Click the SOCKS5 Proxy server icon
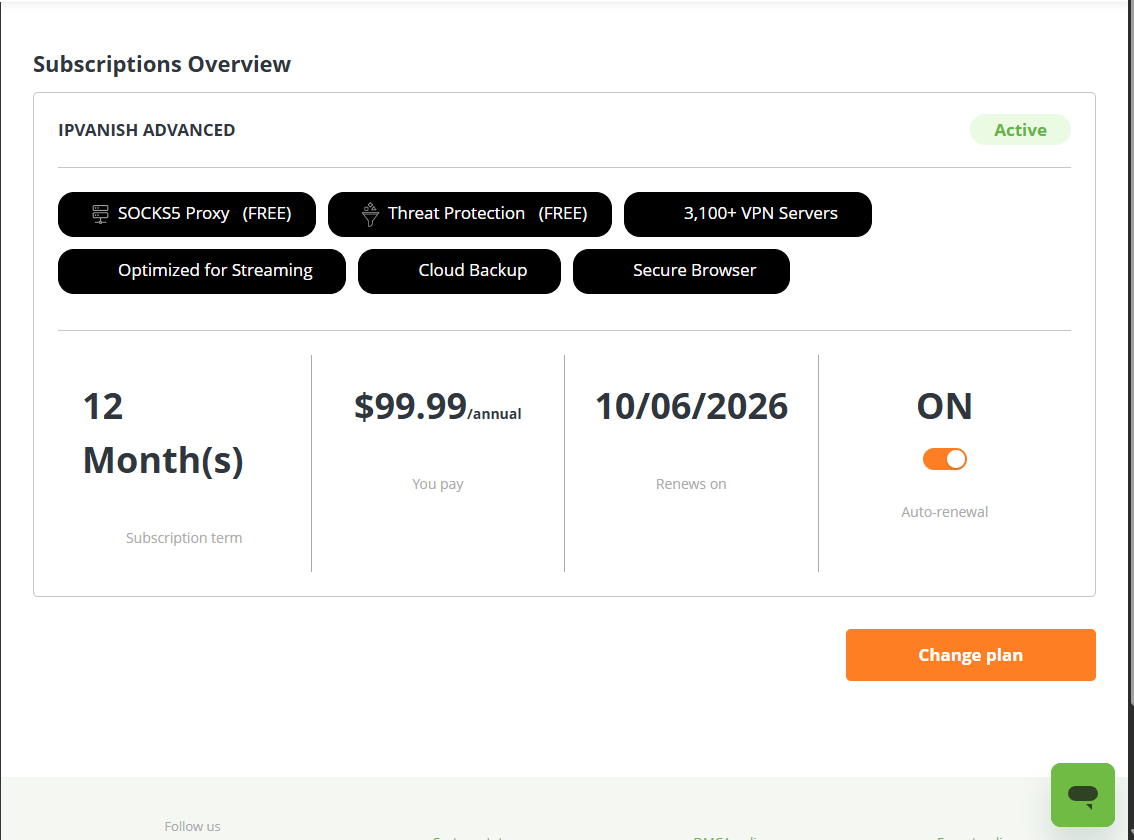The height and width of the screenshot is (840, 1134). 101,214
